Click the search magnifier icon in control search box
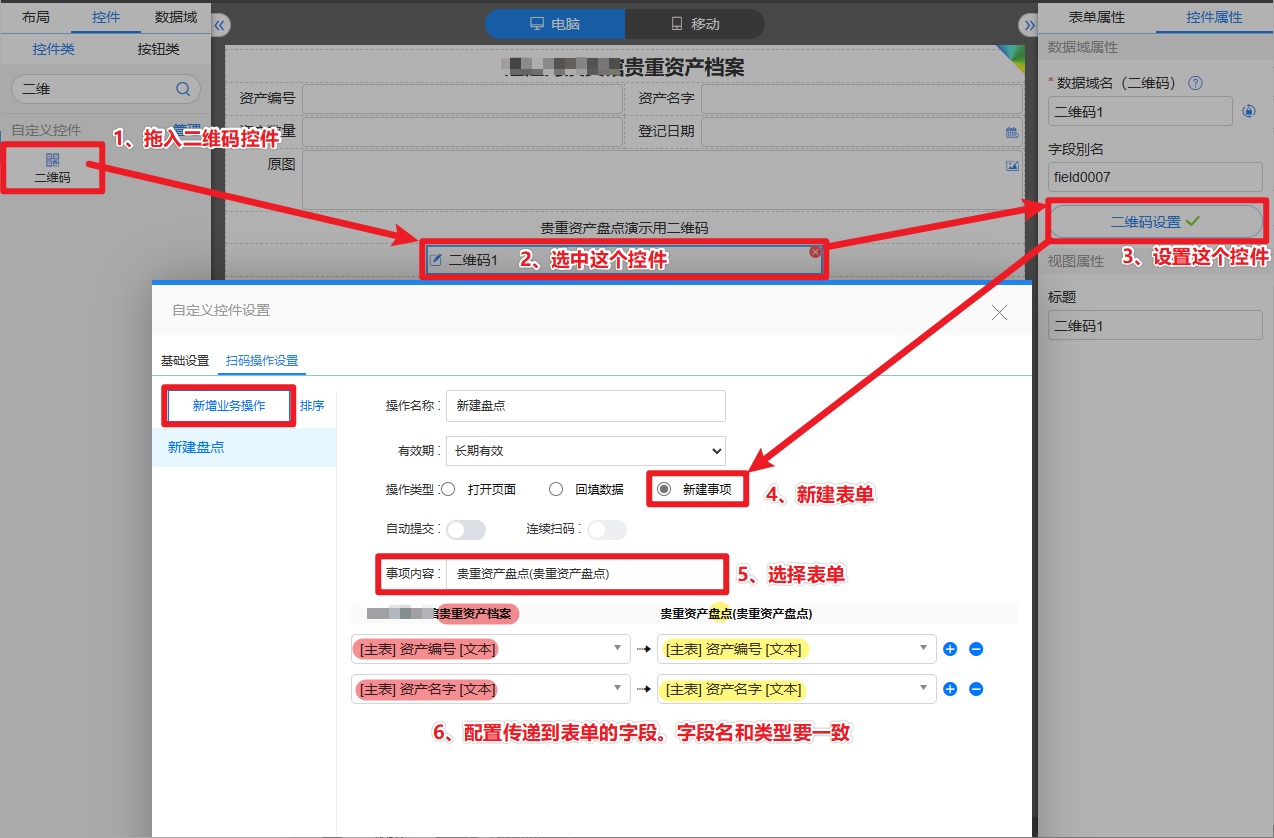This screenshot has width=1274, height=838. click(183, 89)
